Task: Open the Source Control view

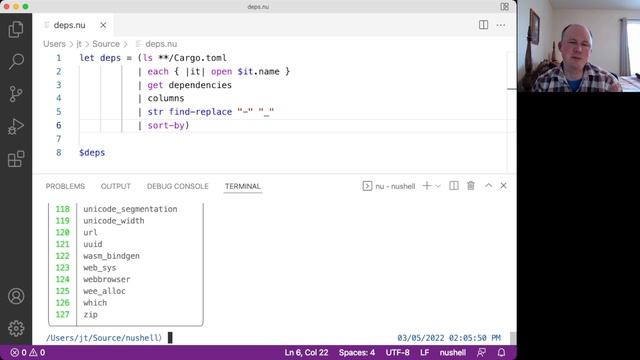Action: pyautogui.click(x=16, y=94)
